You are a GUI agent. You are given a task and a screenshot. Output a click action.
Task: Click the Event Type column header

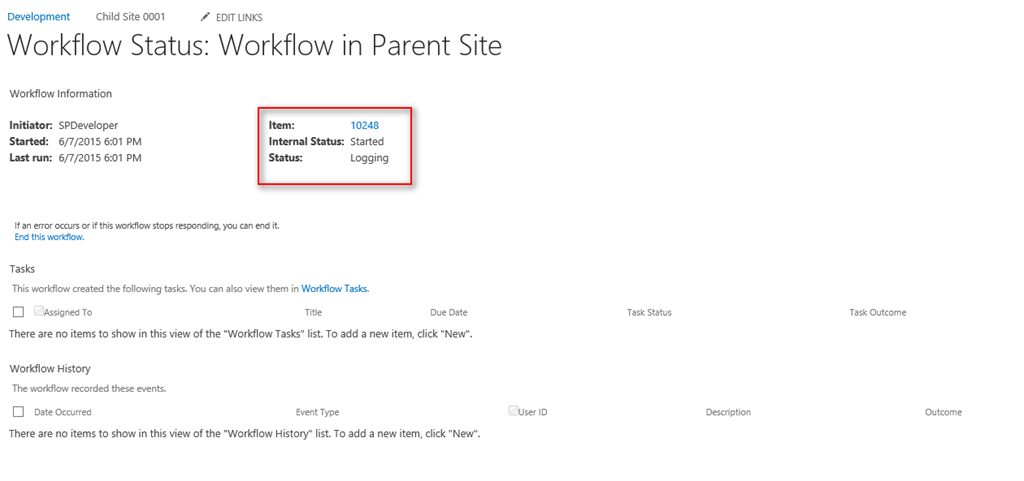pyautogui.click(x=317, y=412)
